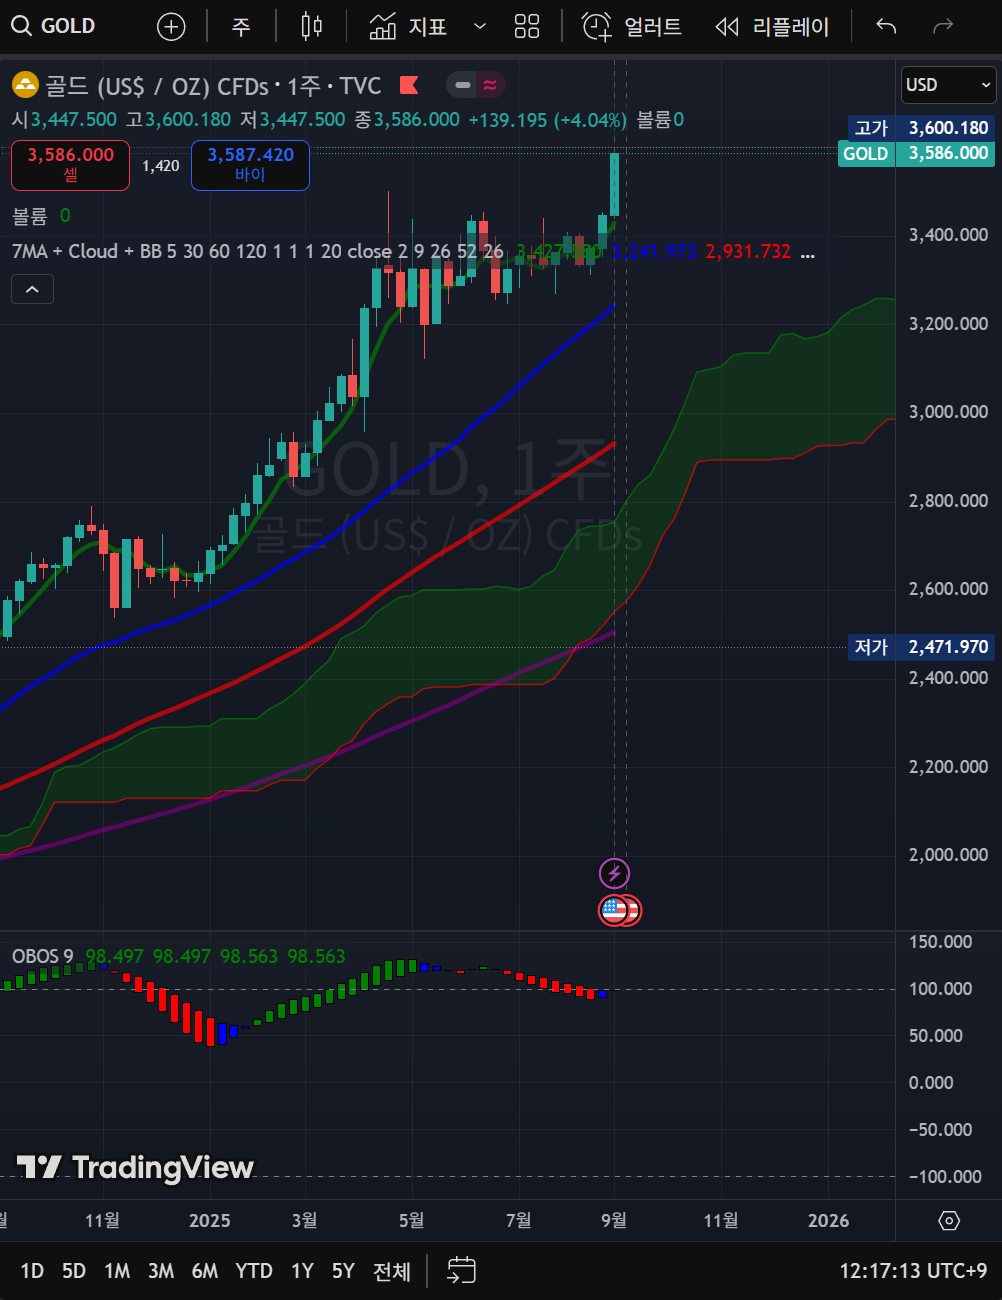
Task: Open the layout templates grid icon
Action: (526, 27)
